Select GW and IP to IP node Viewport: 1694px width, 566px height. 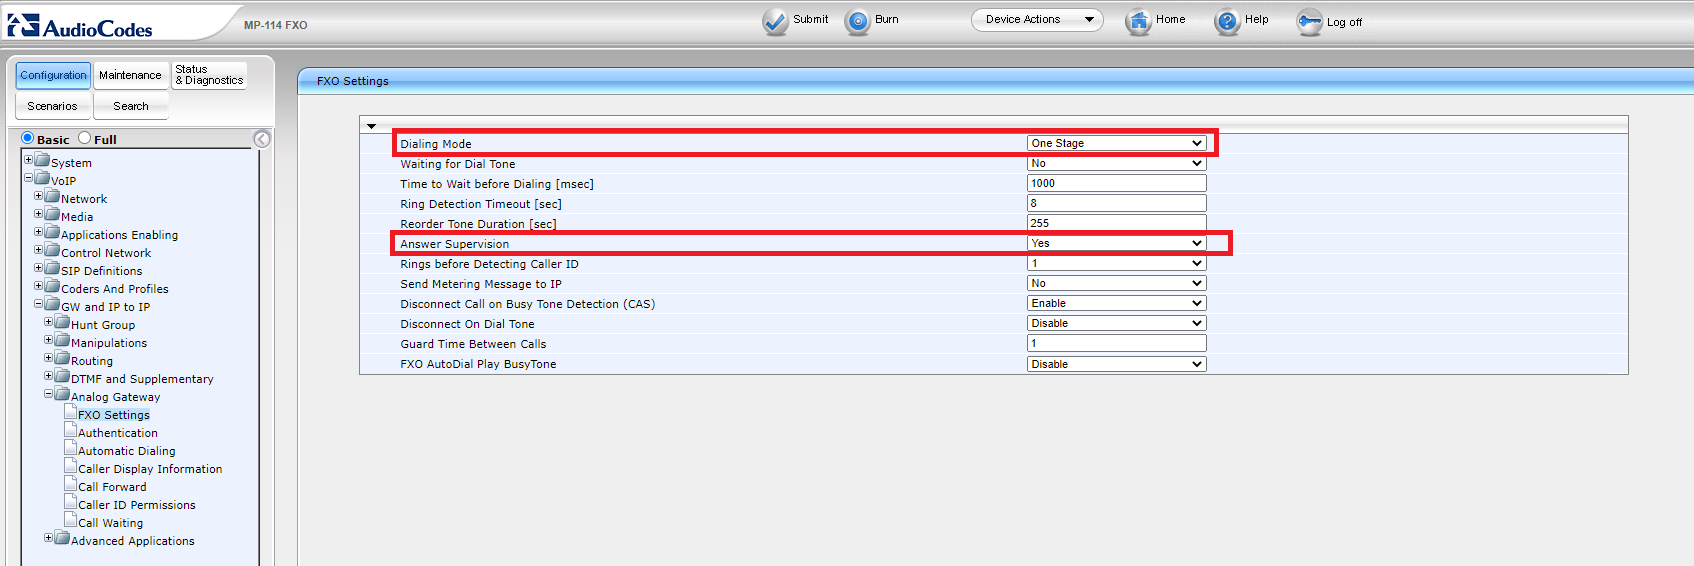click(106, 307)
